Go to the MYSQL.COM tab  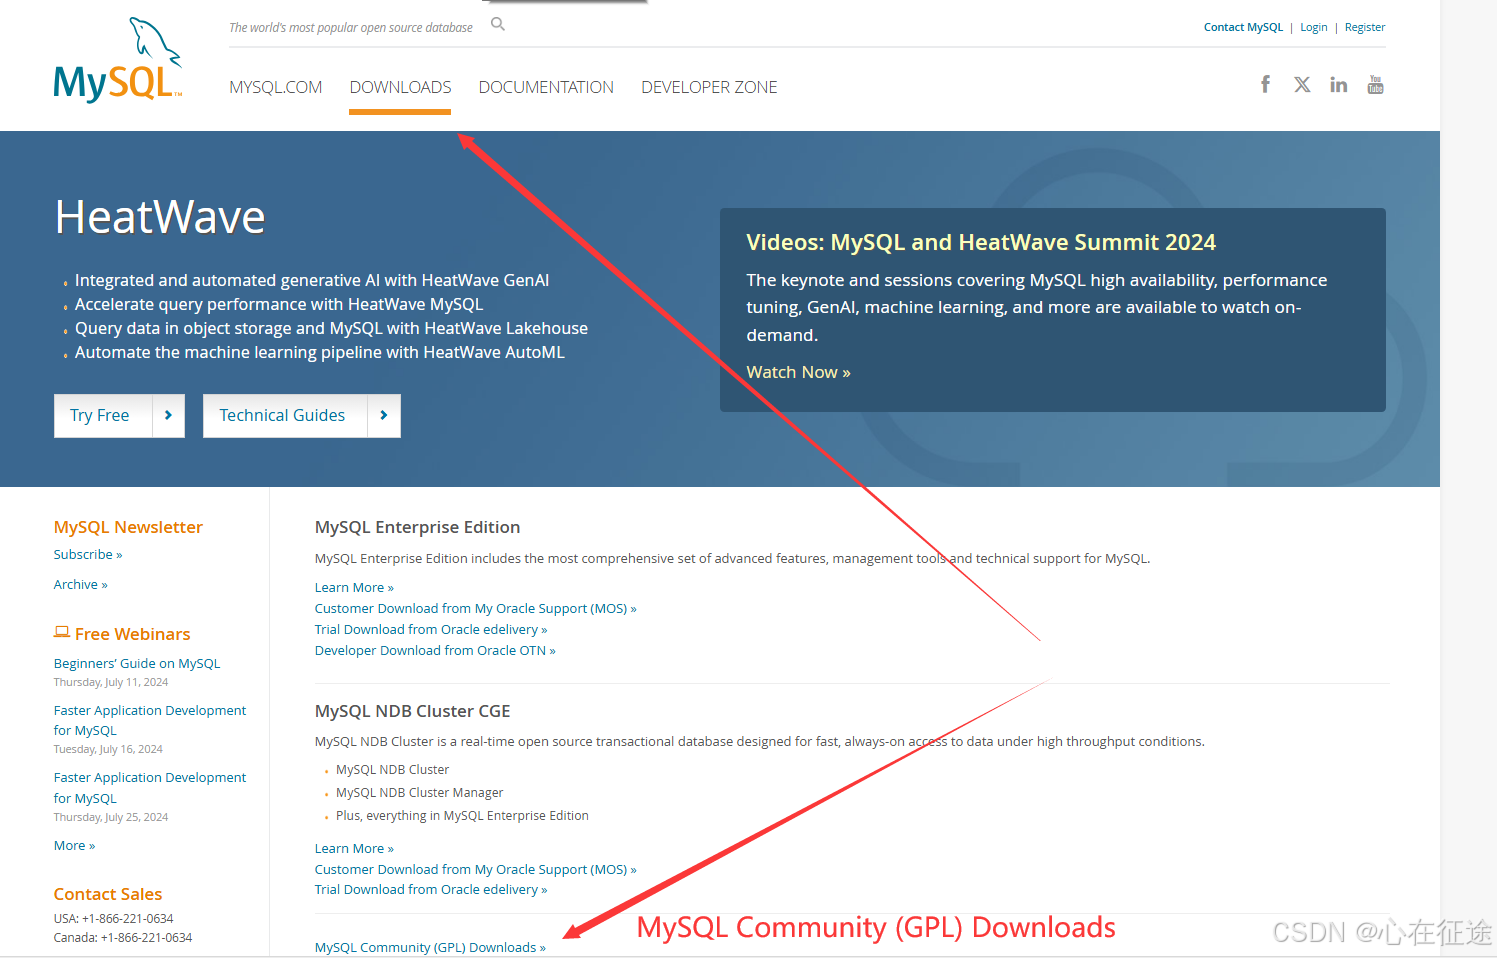point(276,87)
